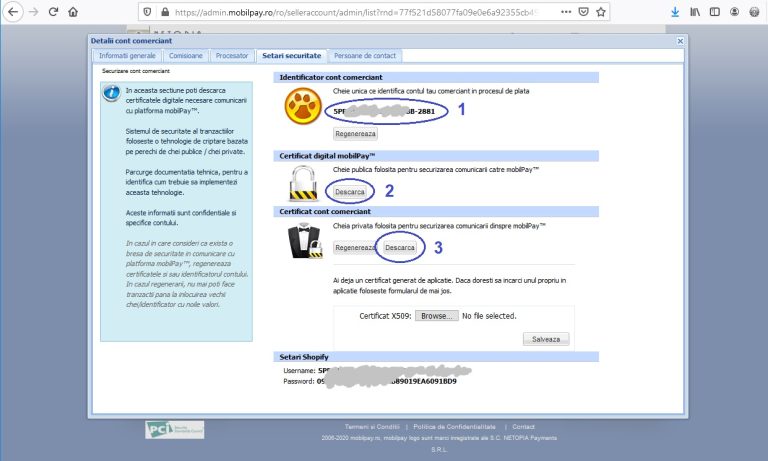Image resolution: width=768 pixels, height=461 pixels.
Task: Click the merchant identifier key text
Action: pos(384,112)
